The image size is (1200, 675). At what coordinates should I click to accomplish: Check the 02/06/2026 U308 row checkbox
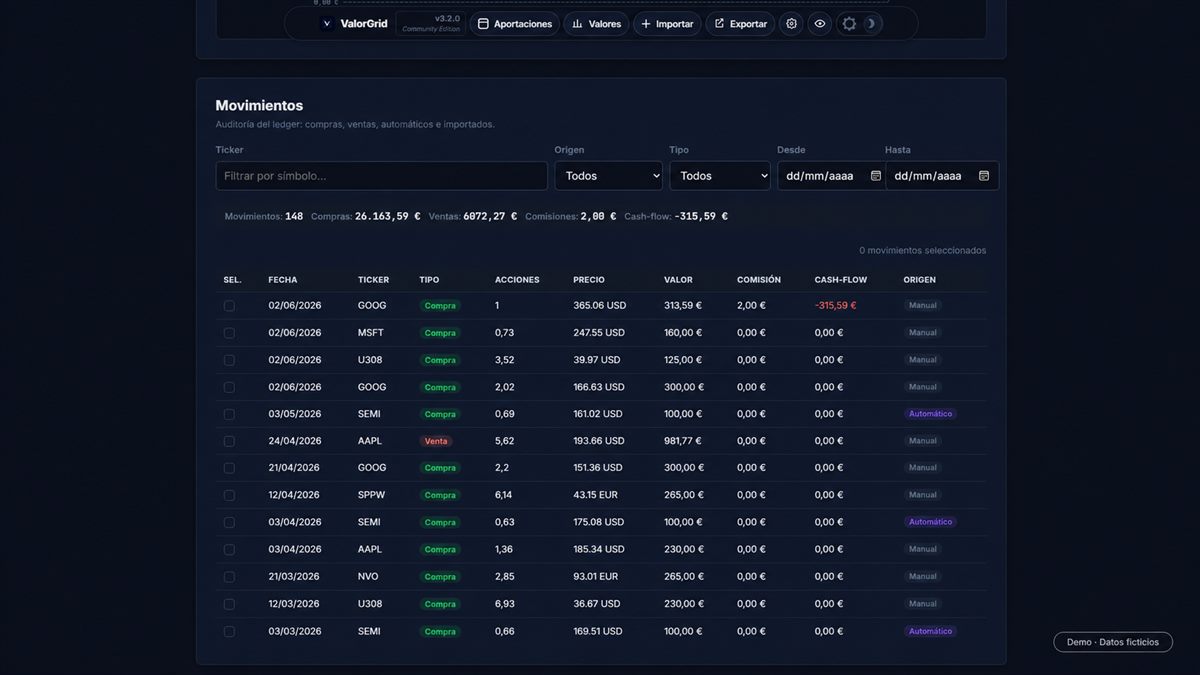coord(229,360)
